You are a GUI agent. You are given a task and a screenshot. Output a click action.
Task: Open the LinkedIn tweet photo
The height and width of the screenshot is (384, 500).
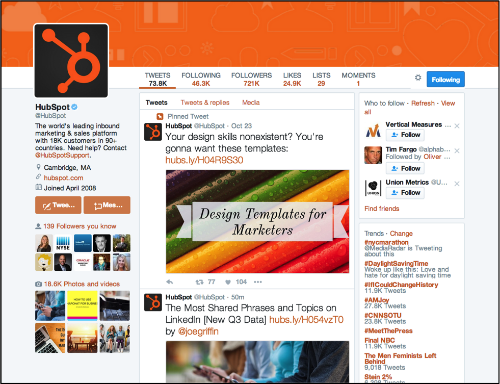(257, 362)
